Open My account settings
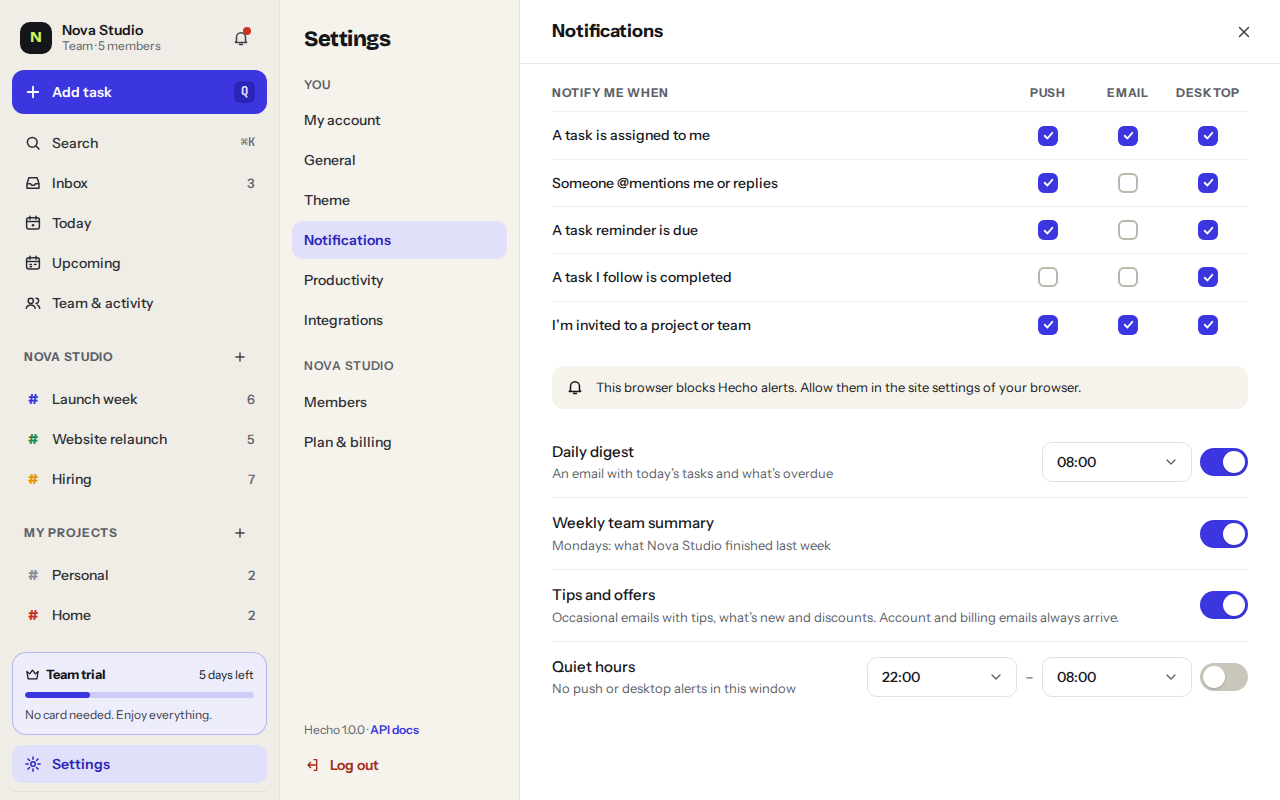The width and height of the screenshot is (1280, 800). [x=399, y=120]
